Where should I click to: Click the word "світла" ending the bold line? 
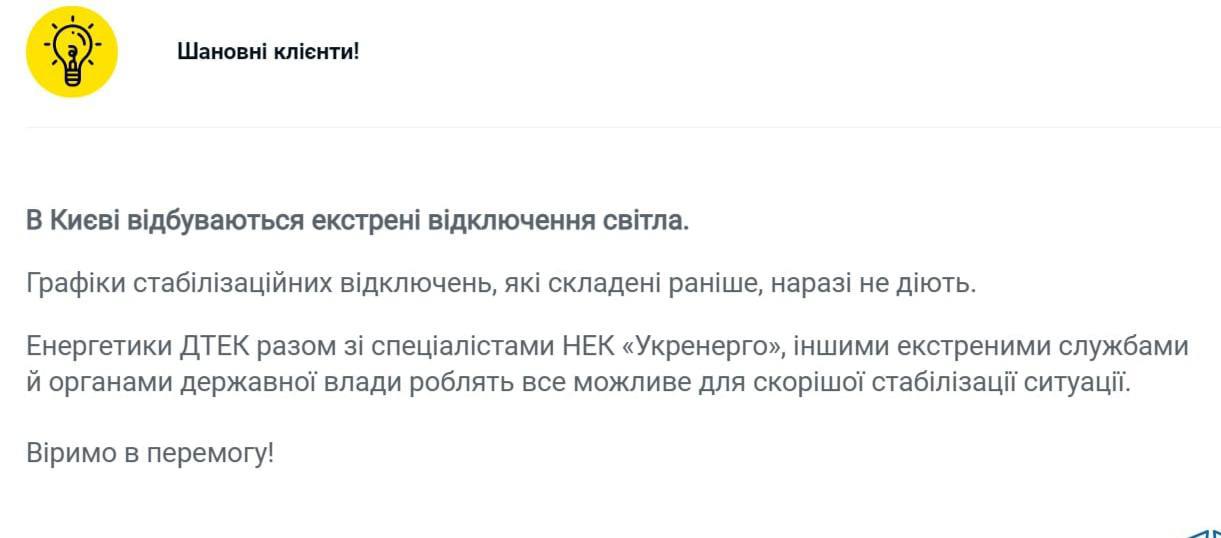click(651, 220)
